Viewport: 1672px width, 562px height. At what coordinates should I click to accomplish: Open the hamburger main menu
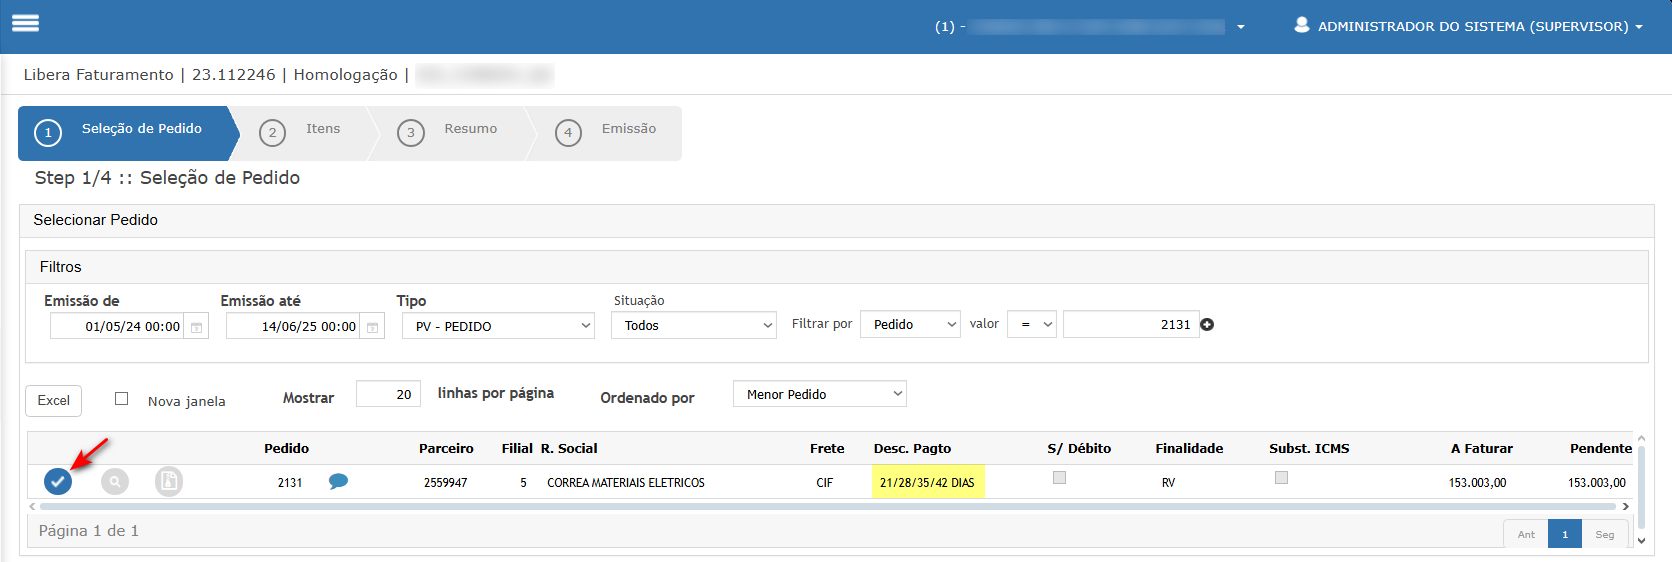point(25,23)
